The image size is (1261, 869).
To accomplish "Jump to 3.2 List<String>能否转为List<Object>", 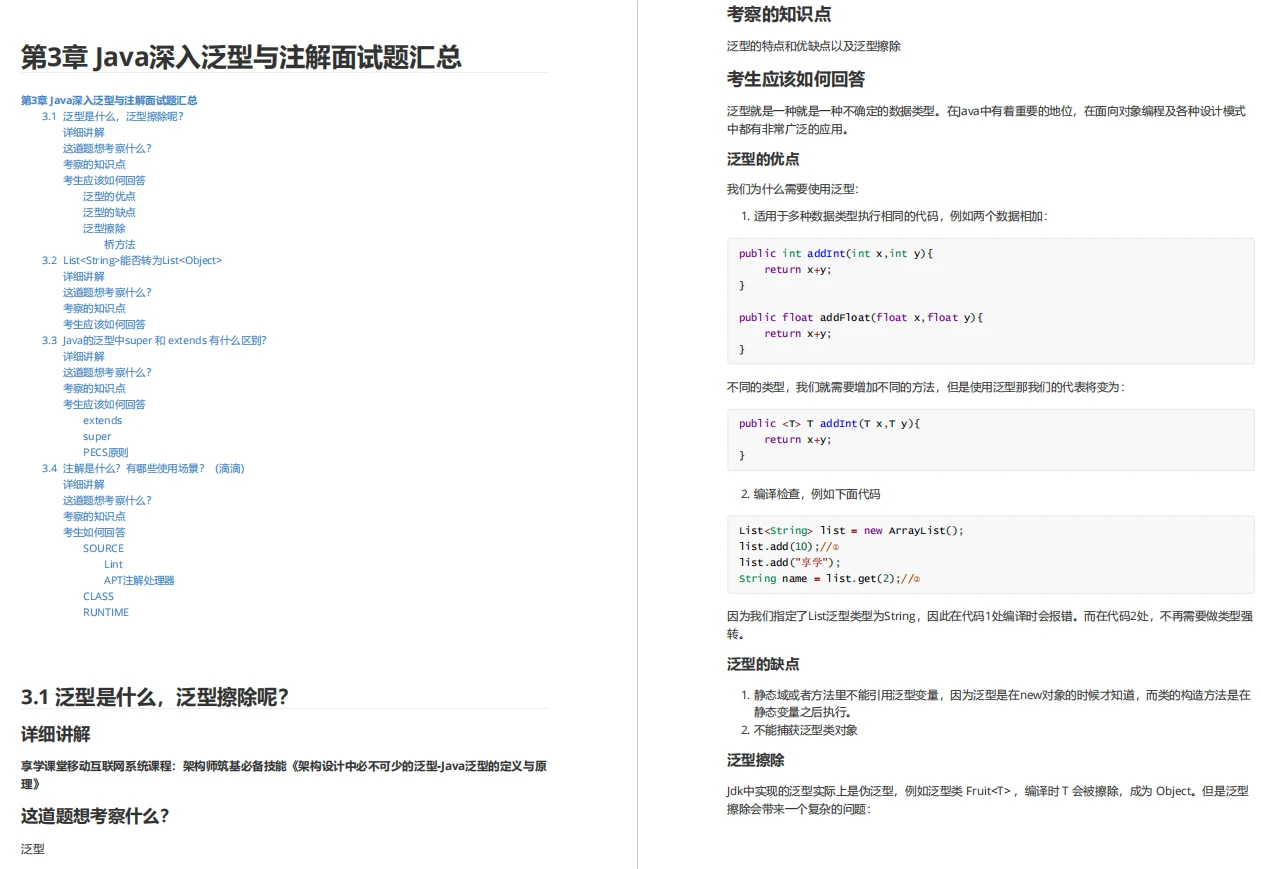I will pos(132,260).
